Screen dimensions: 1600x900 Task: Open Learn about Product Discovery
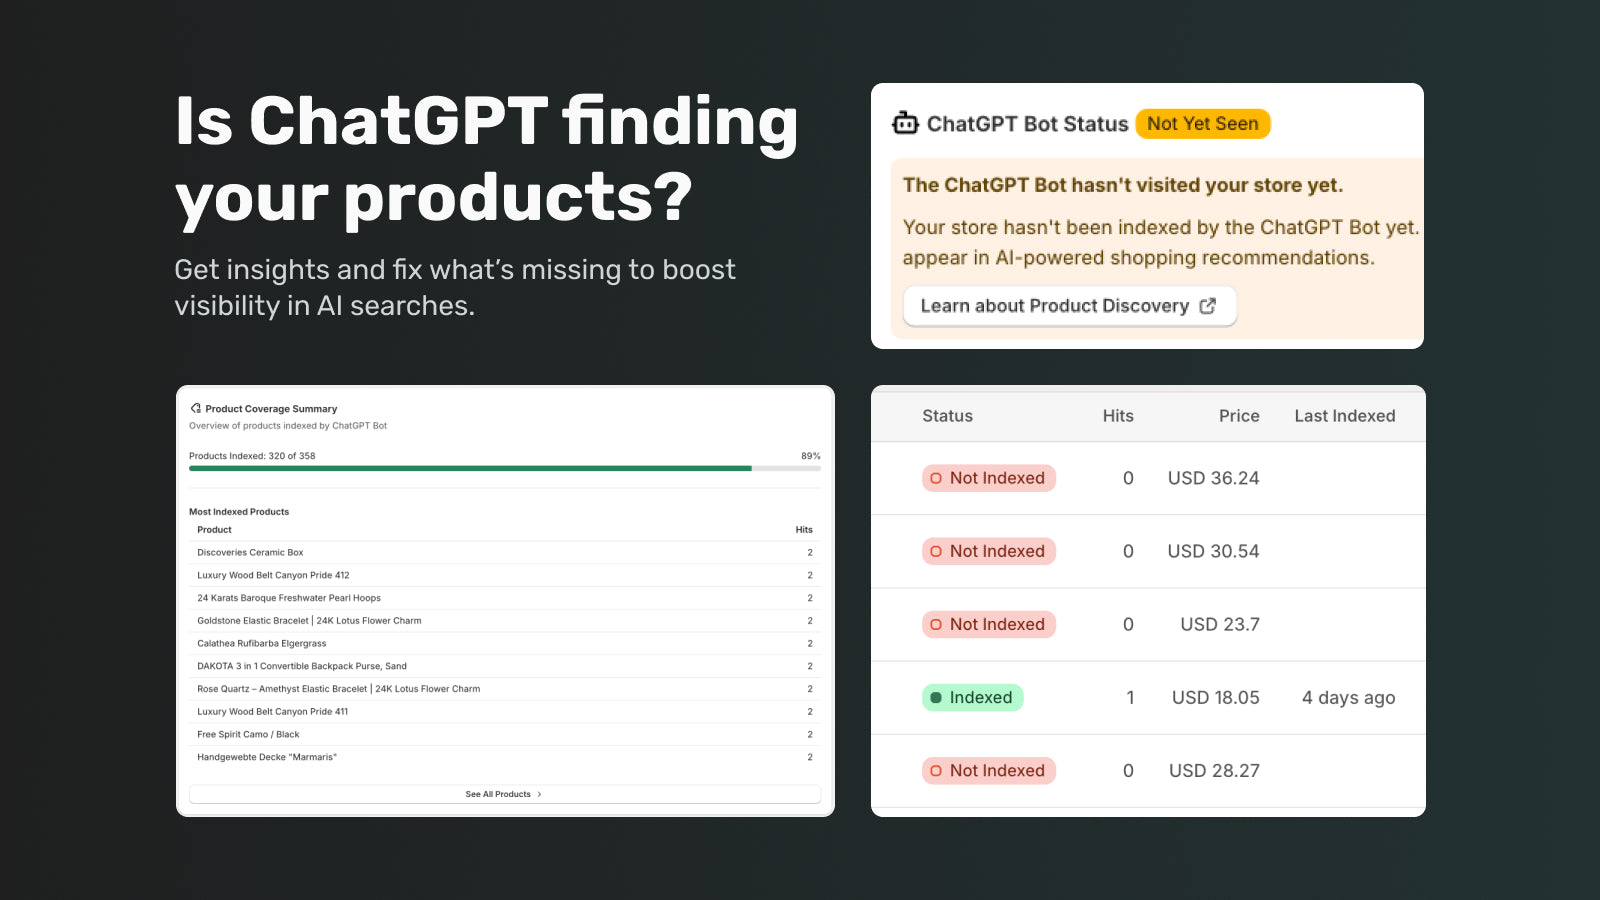point(1070,306)
